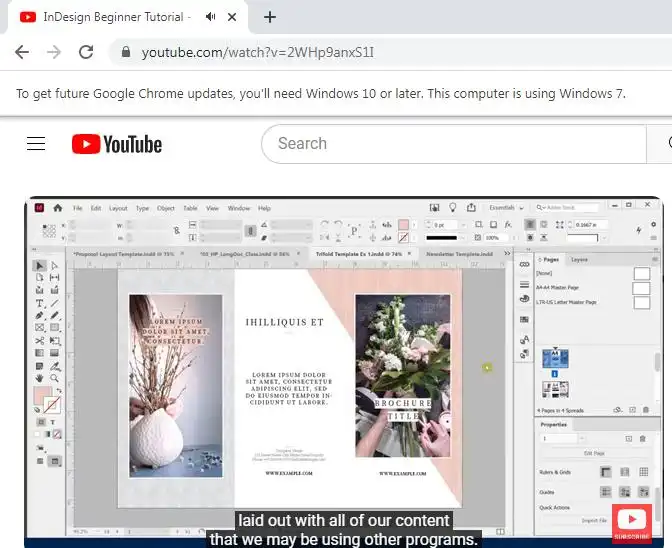672x548 pixels.
Task: Reload the browser page
Action: 86,52
